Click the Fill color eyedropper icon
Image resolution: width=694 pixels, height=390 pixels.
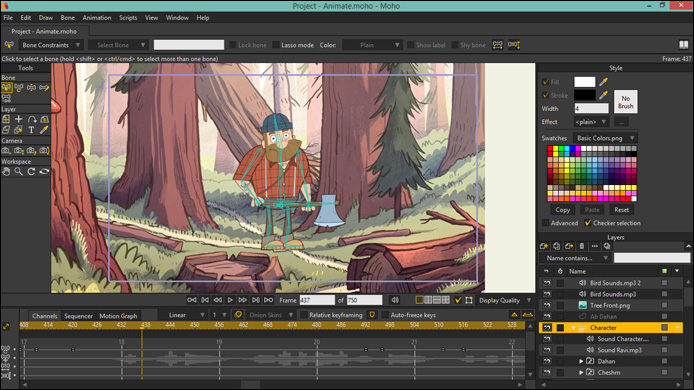coord(603,82)
